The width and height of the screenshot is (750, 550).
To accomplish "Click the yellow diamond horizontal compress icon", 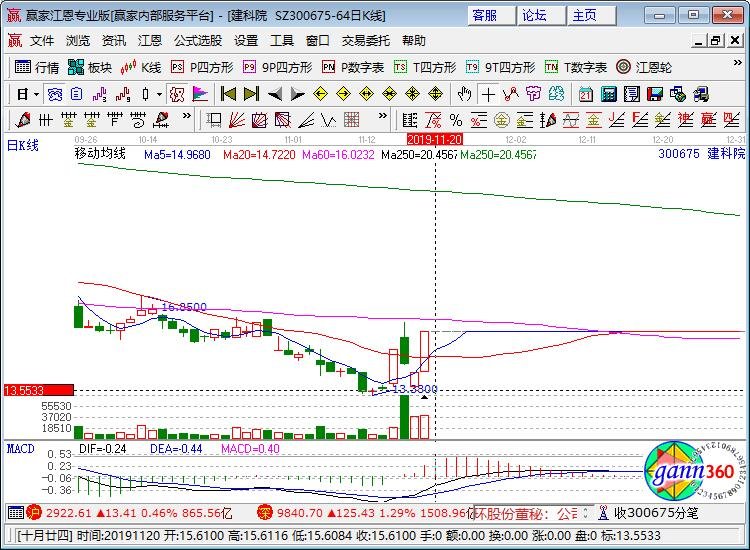I will click(x=389, y=94).
